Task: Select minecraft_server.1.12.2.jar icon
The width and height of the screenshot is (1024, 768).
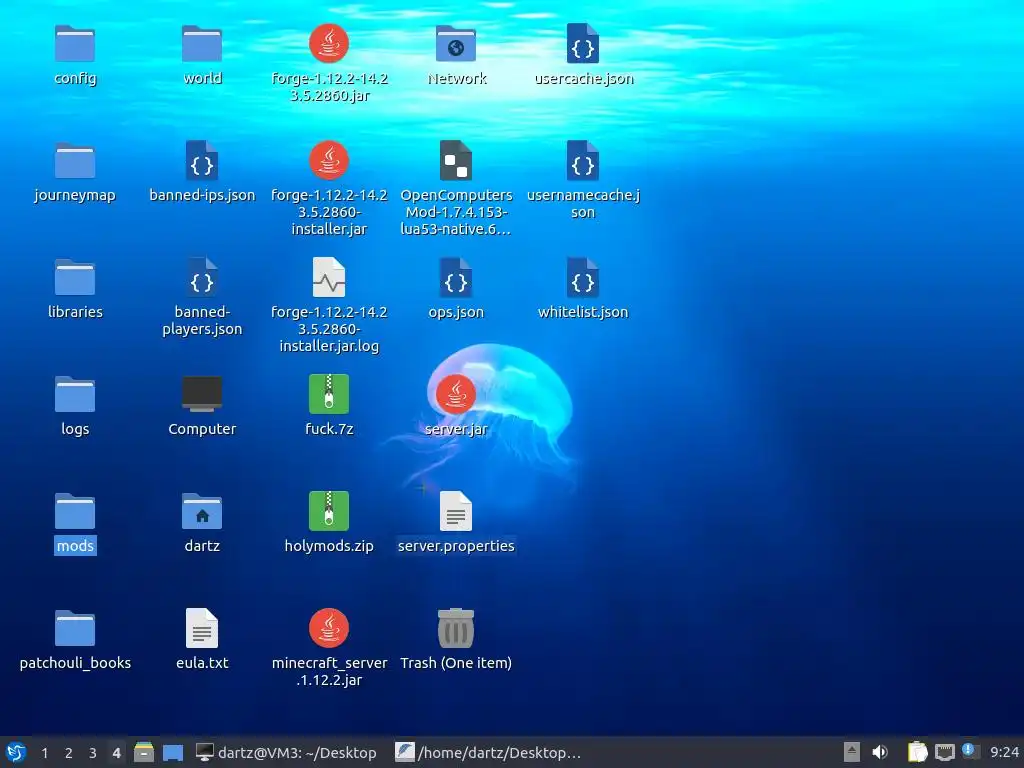Action: pyautogui.click(x=329, y=628)
